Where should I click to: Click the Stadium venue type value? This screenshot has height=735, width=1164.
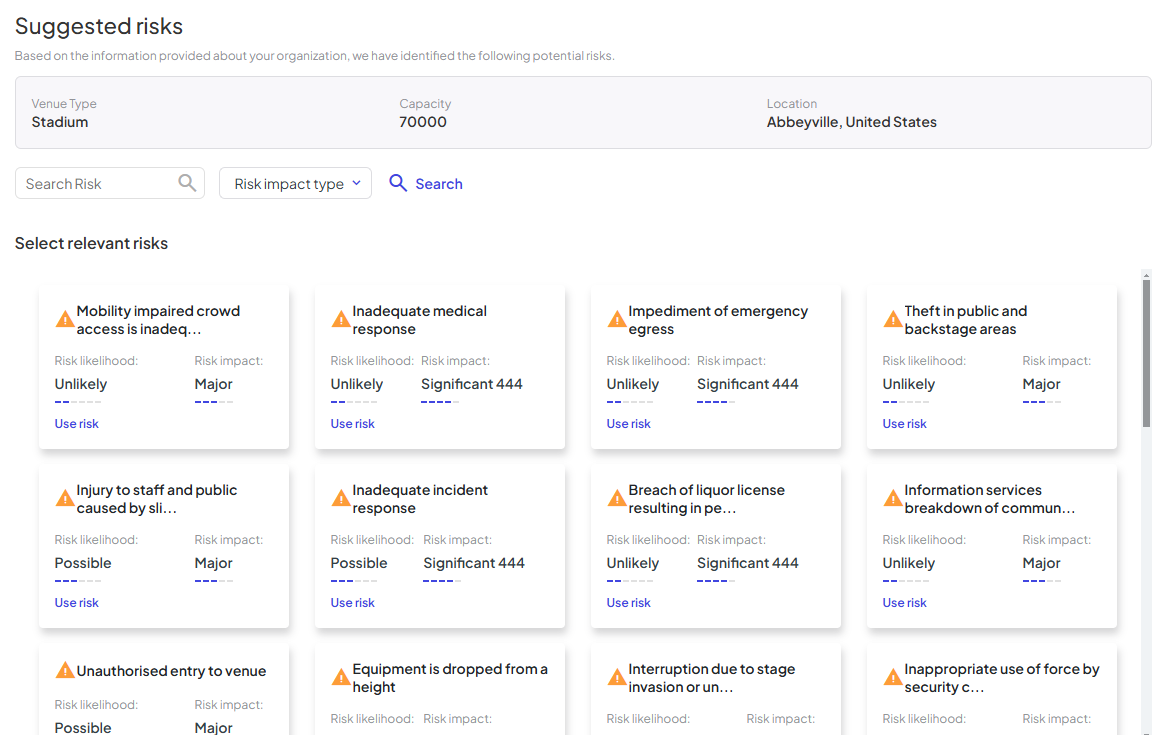click(x=59, y=122)
